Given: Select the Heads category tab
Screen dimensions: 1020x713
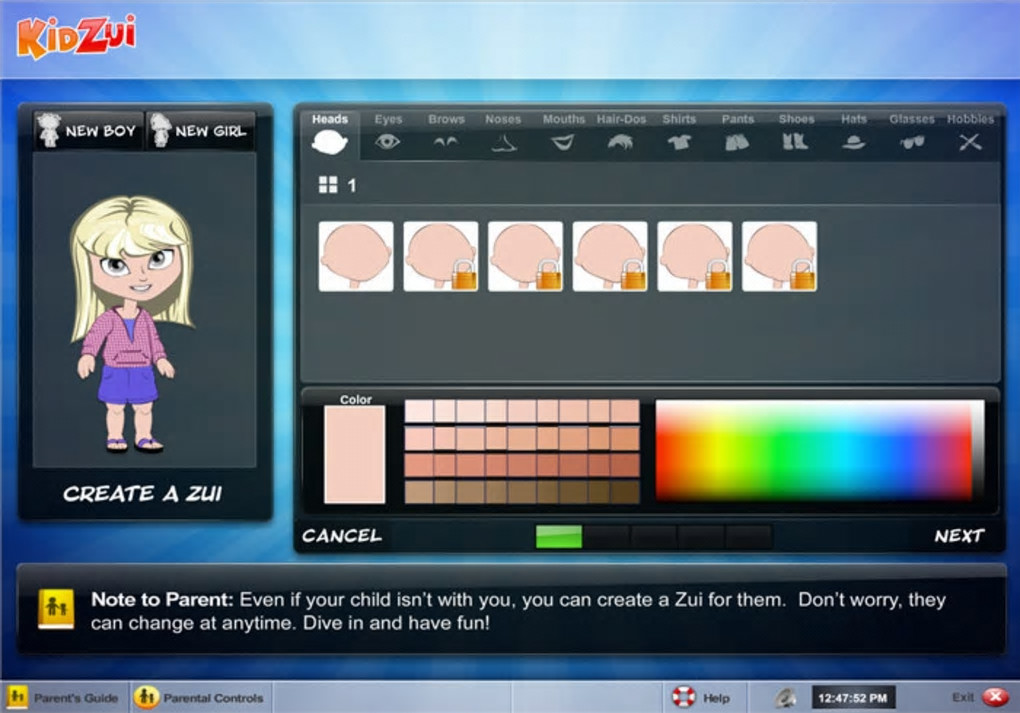Looking at the screenshot, I should (330, 134).
